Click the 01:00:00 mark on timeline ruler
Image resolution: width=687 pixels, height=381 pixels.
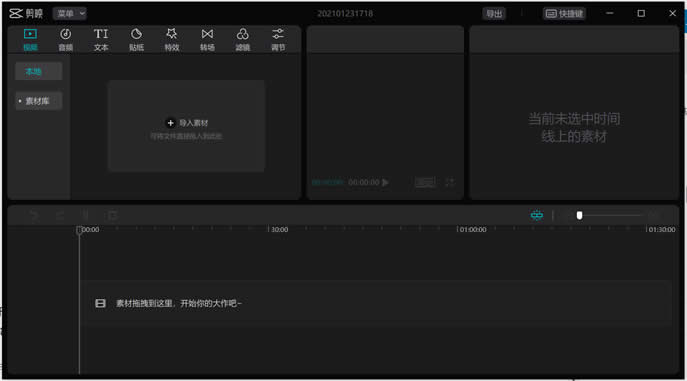[x=472, y=229]
